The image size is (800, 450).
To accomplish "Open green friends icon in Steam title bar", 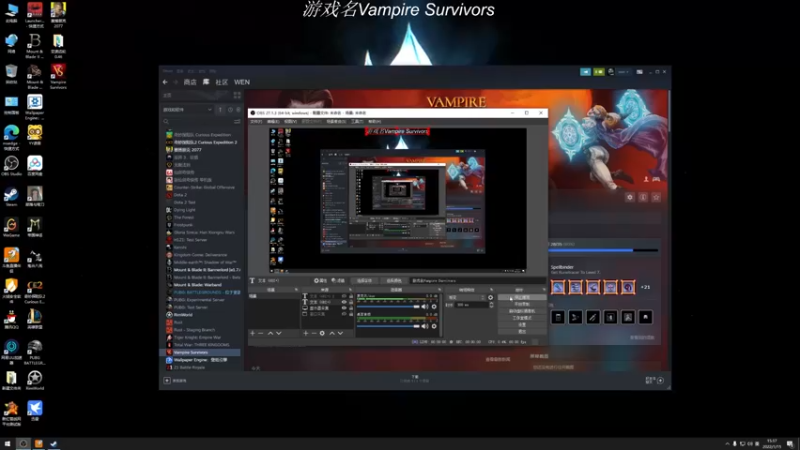I will click(x=598, y=72).
